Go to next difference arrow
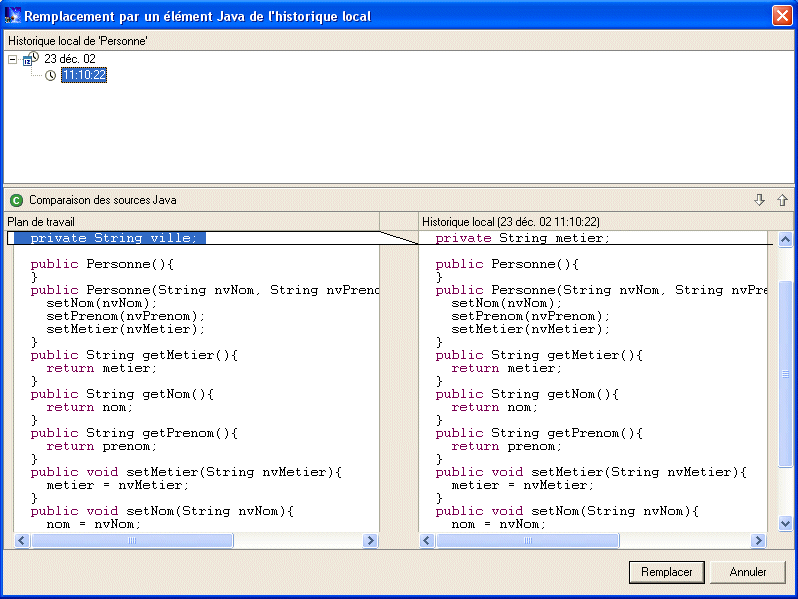Viewport: 798px width, 599px height. coord(759,200)
